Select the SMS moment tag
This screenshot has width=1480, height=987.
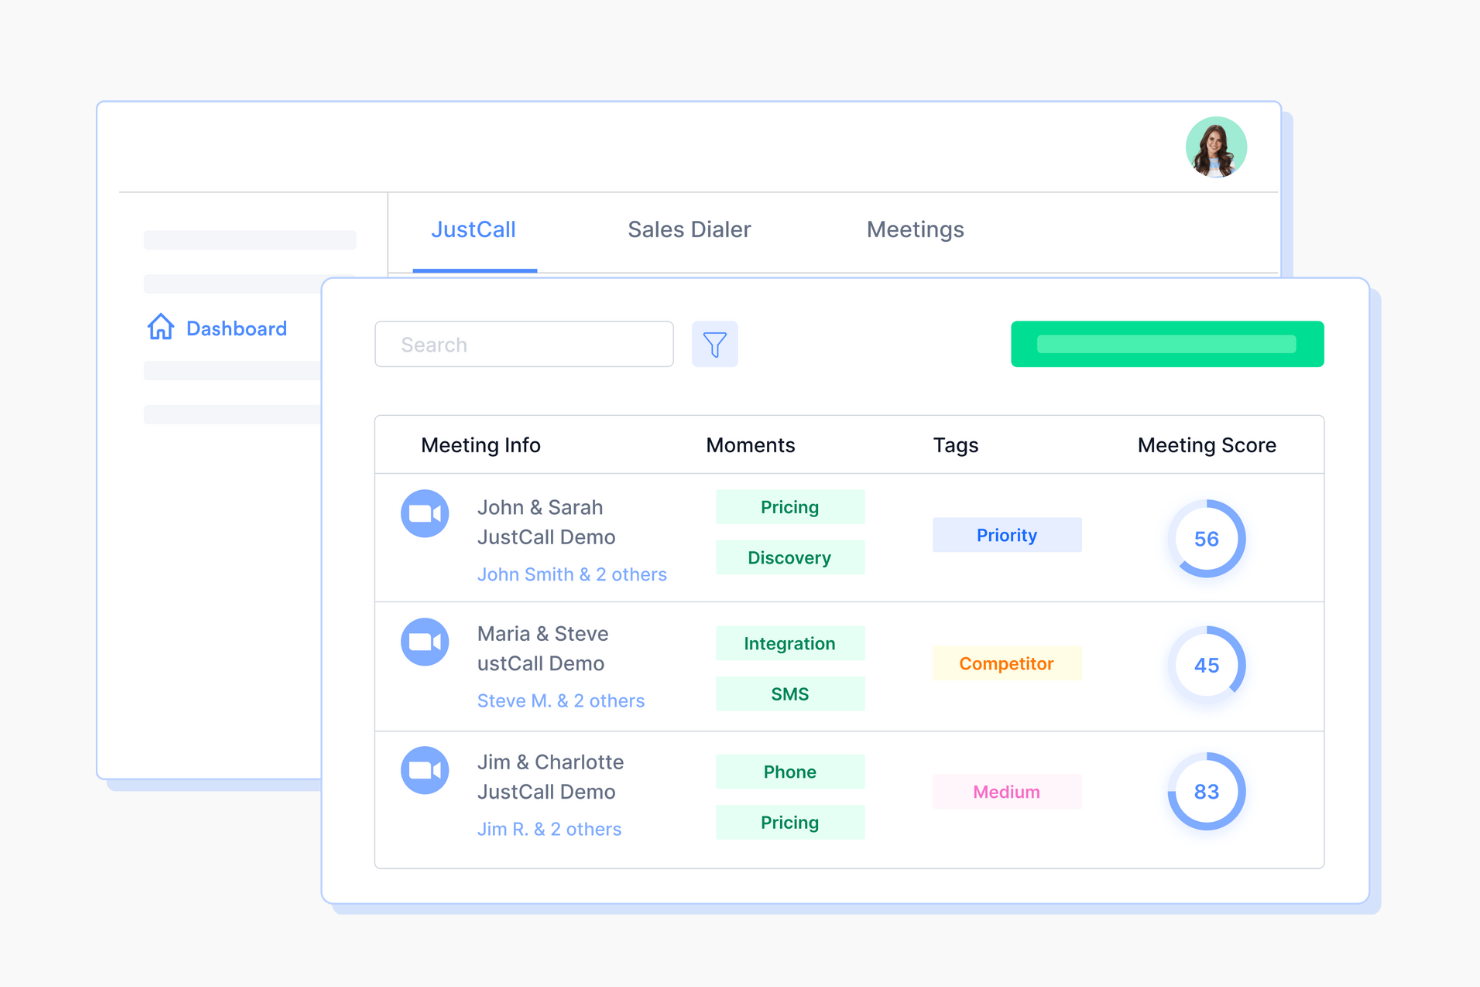pos(790,694)
